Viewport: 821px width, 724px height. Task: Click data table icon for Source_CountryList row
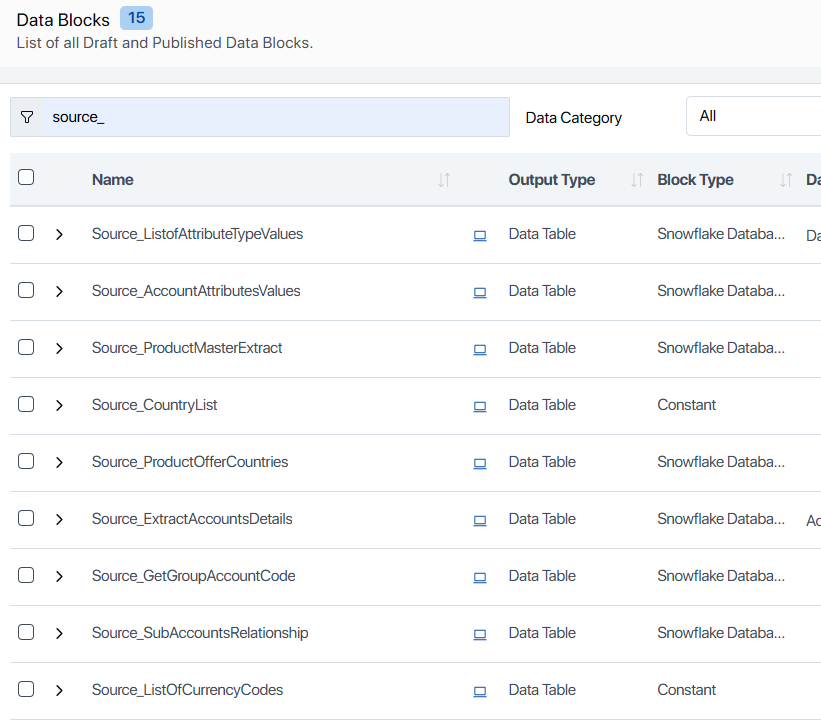tap(480, 406)
